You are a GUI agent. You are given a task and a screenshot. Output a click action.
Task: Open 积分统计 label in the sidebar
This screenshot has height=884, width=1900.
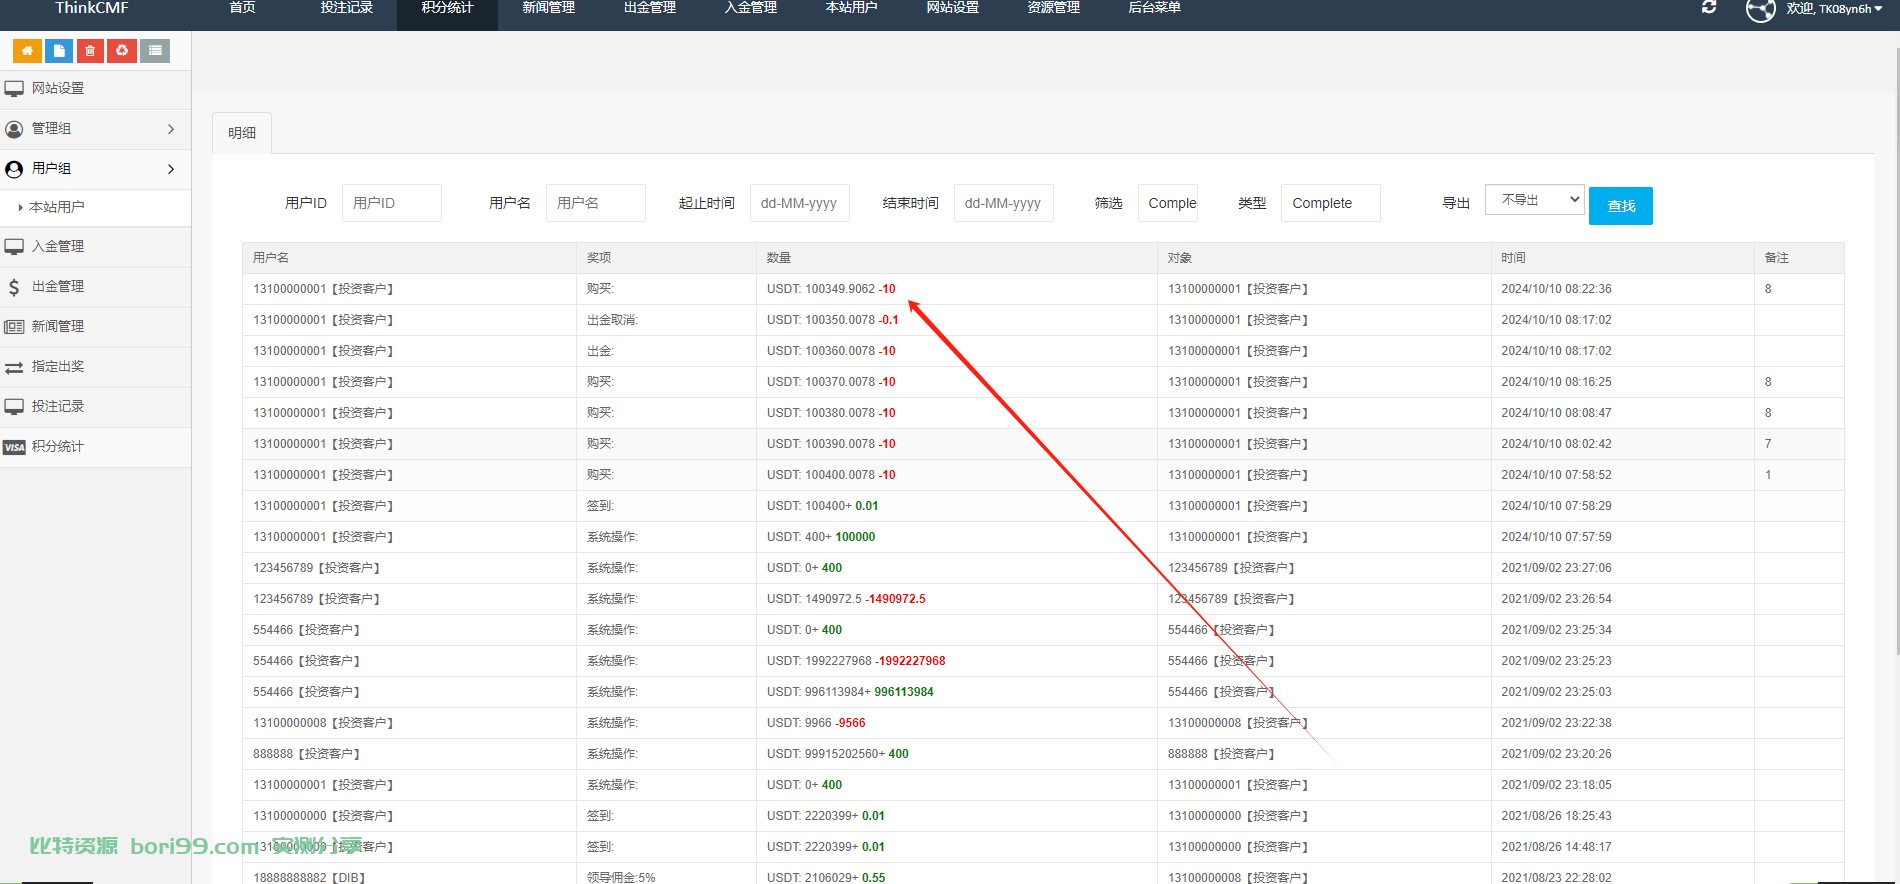point(58,447)
